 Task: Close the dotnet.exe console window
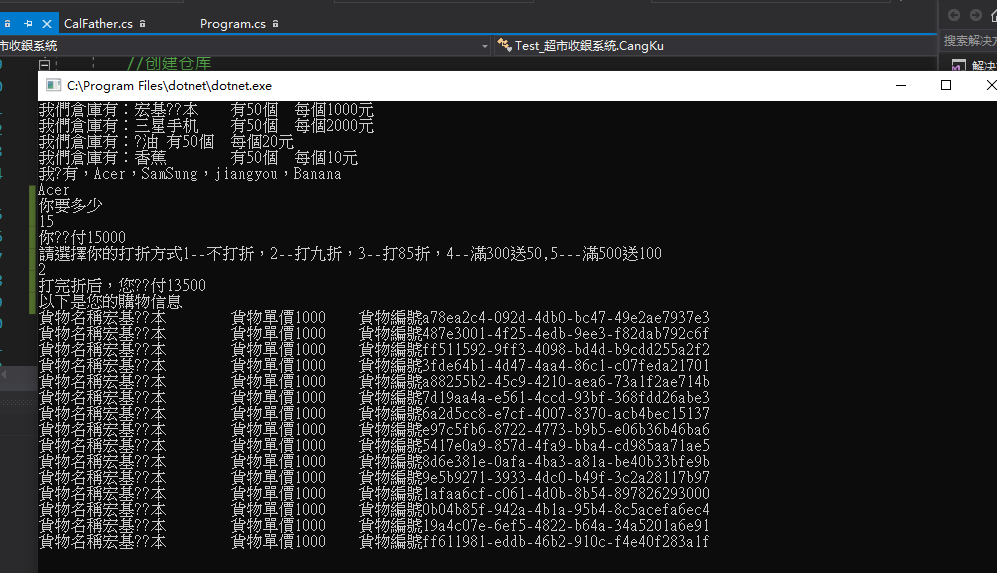990,85
